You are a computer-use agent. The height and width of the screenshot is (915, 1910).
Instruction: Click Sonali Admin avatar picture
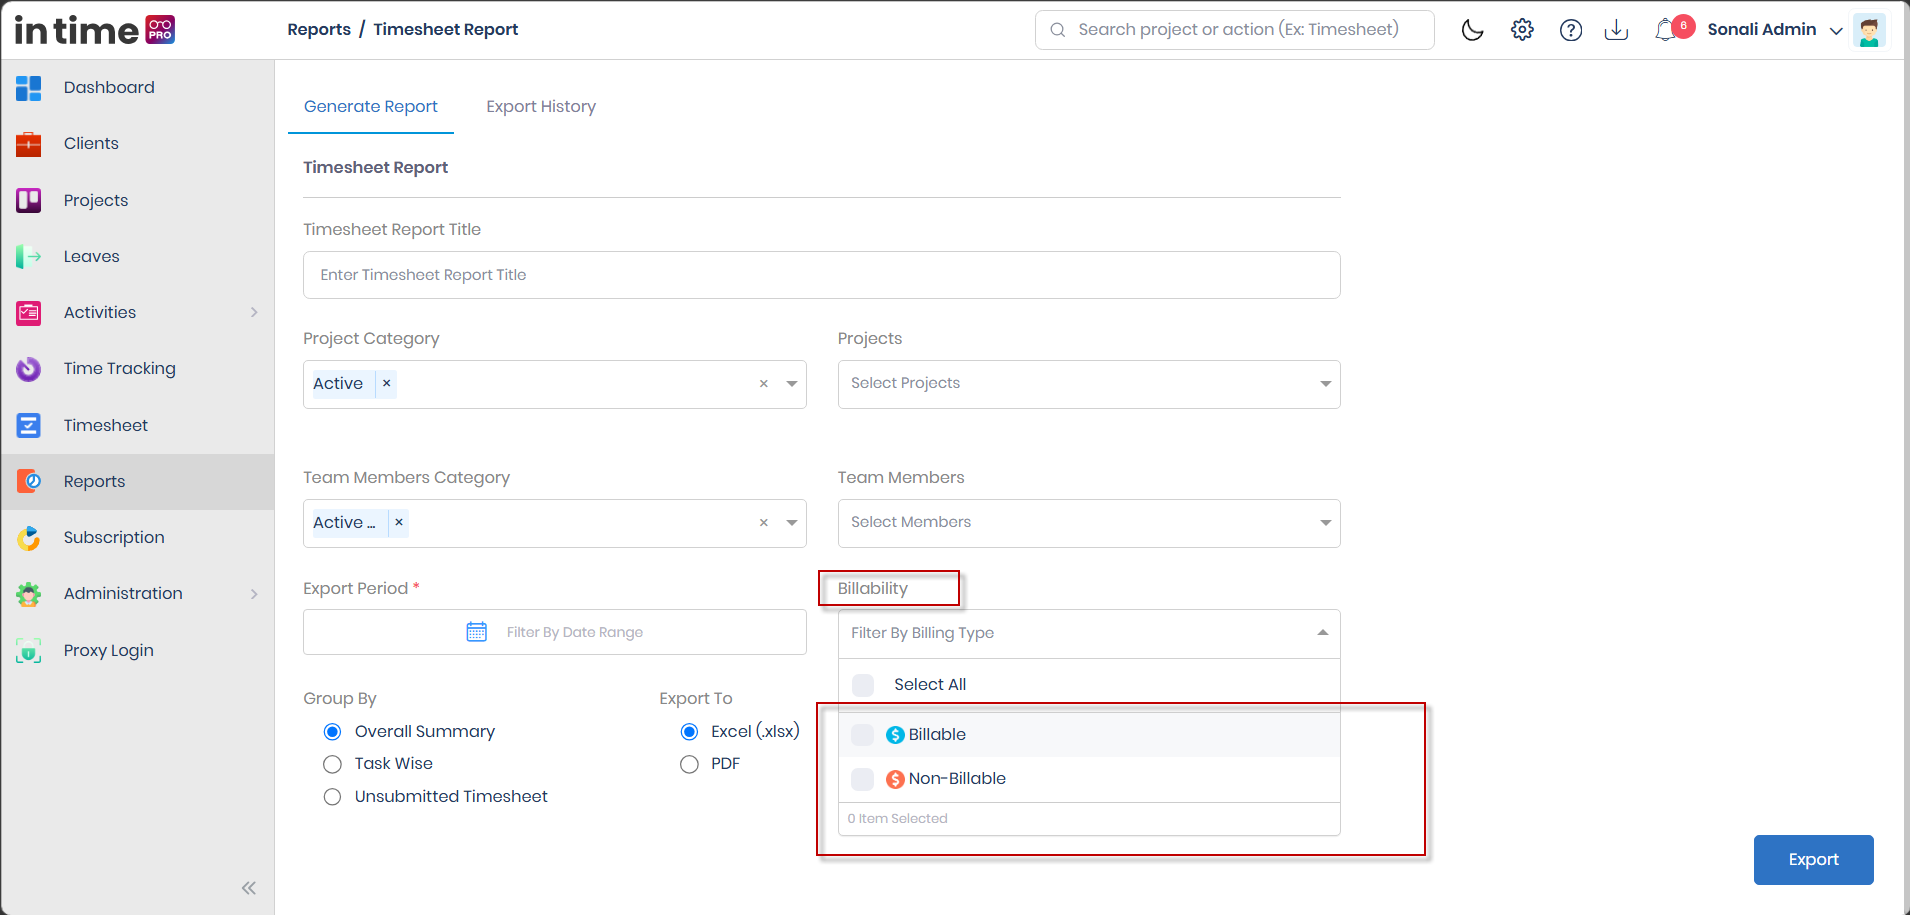[1869, 30]
